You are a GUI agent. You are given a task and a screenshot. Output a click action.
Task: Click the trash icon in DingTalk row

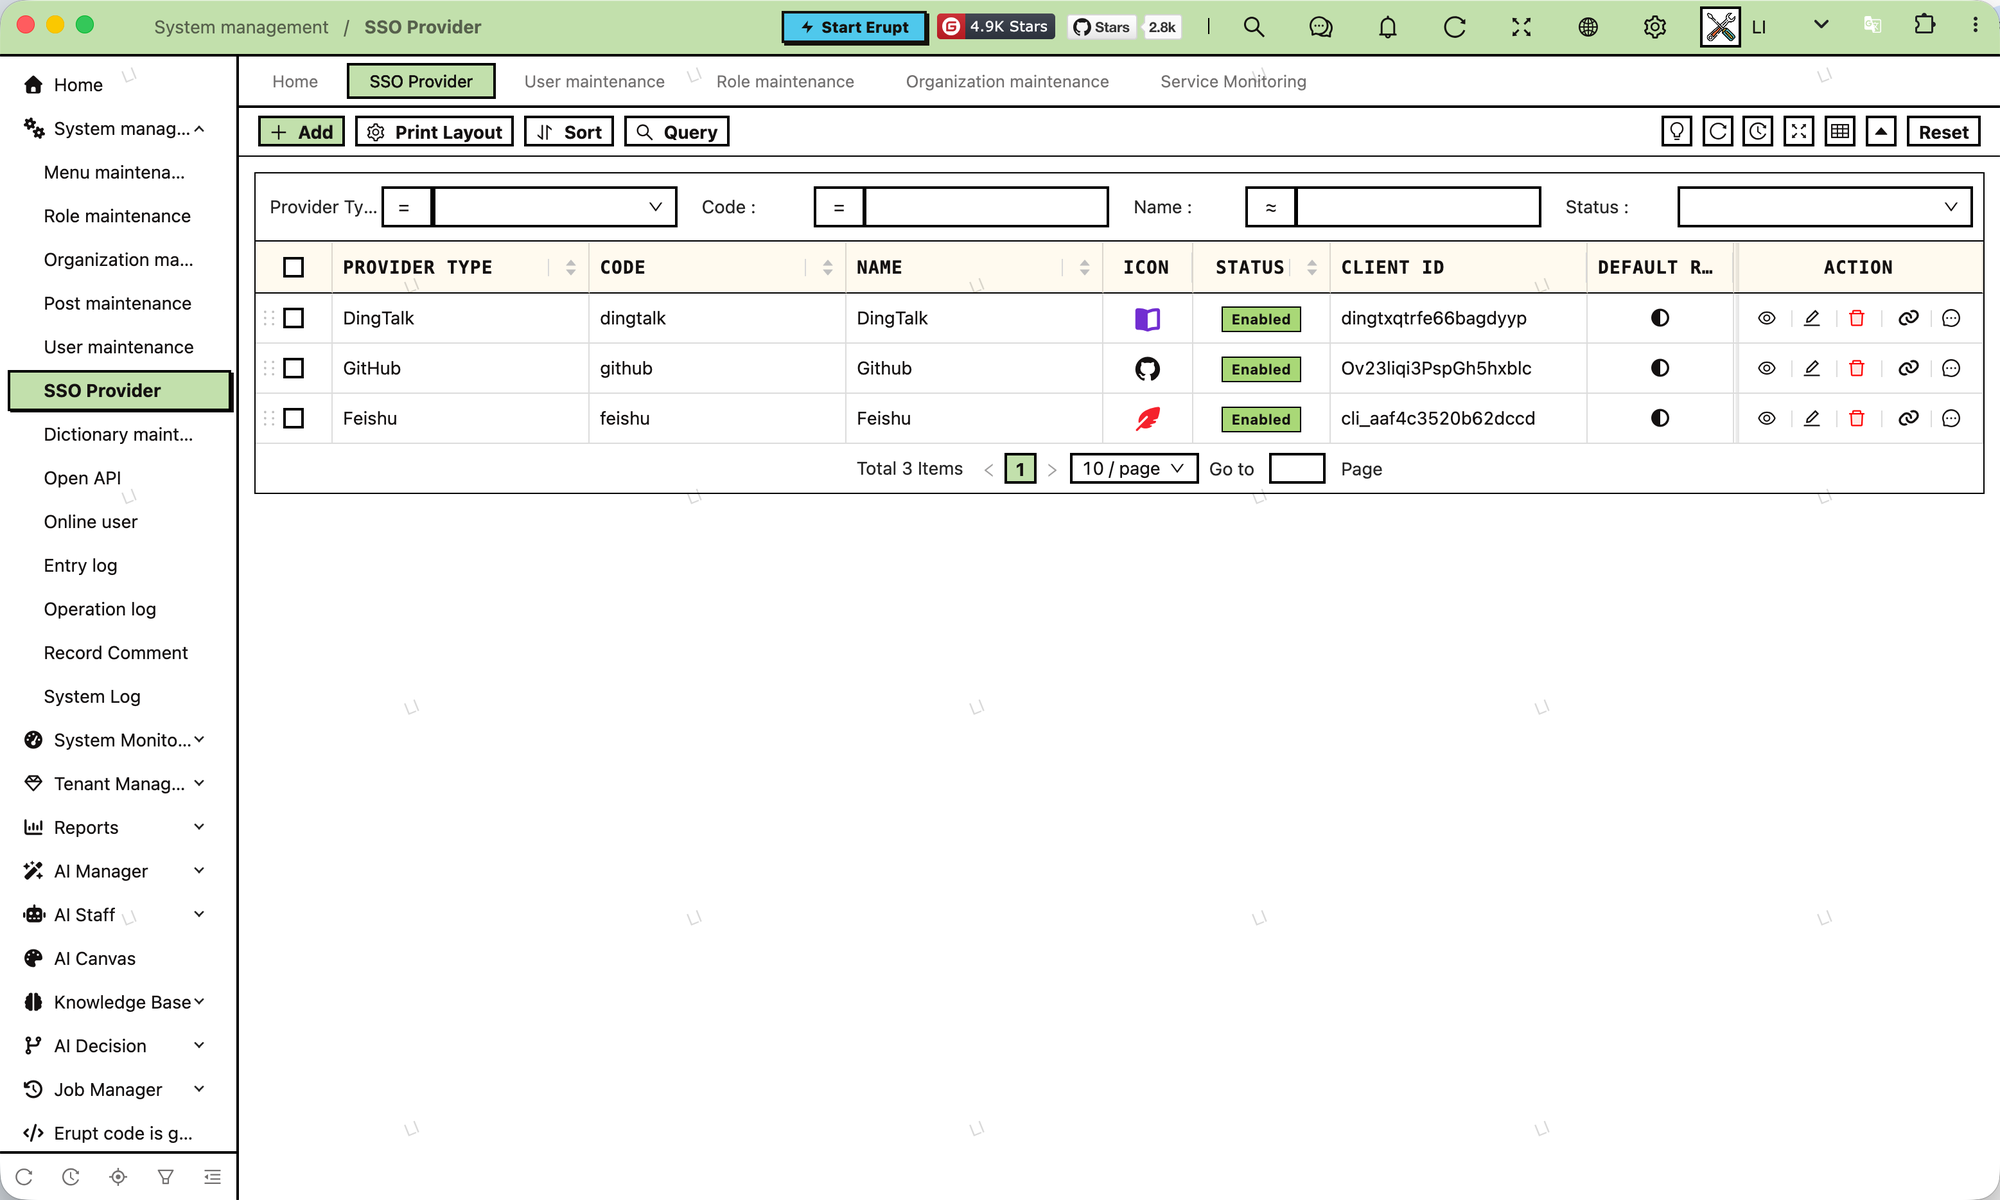1857,318
